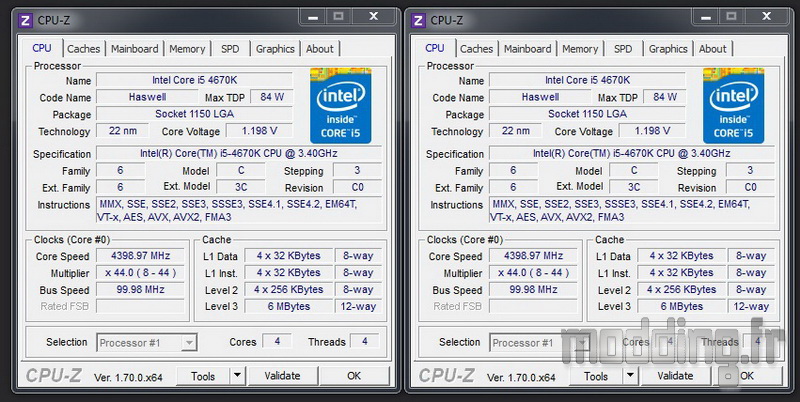Image resolution: width=800 pixels, height=402 pixels.
Task: Click the Intel Core i5 logo in left window
Action: point(340,106)
